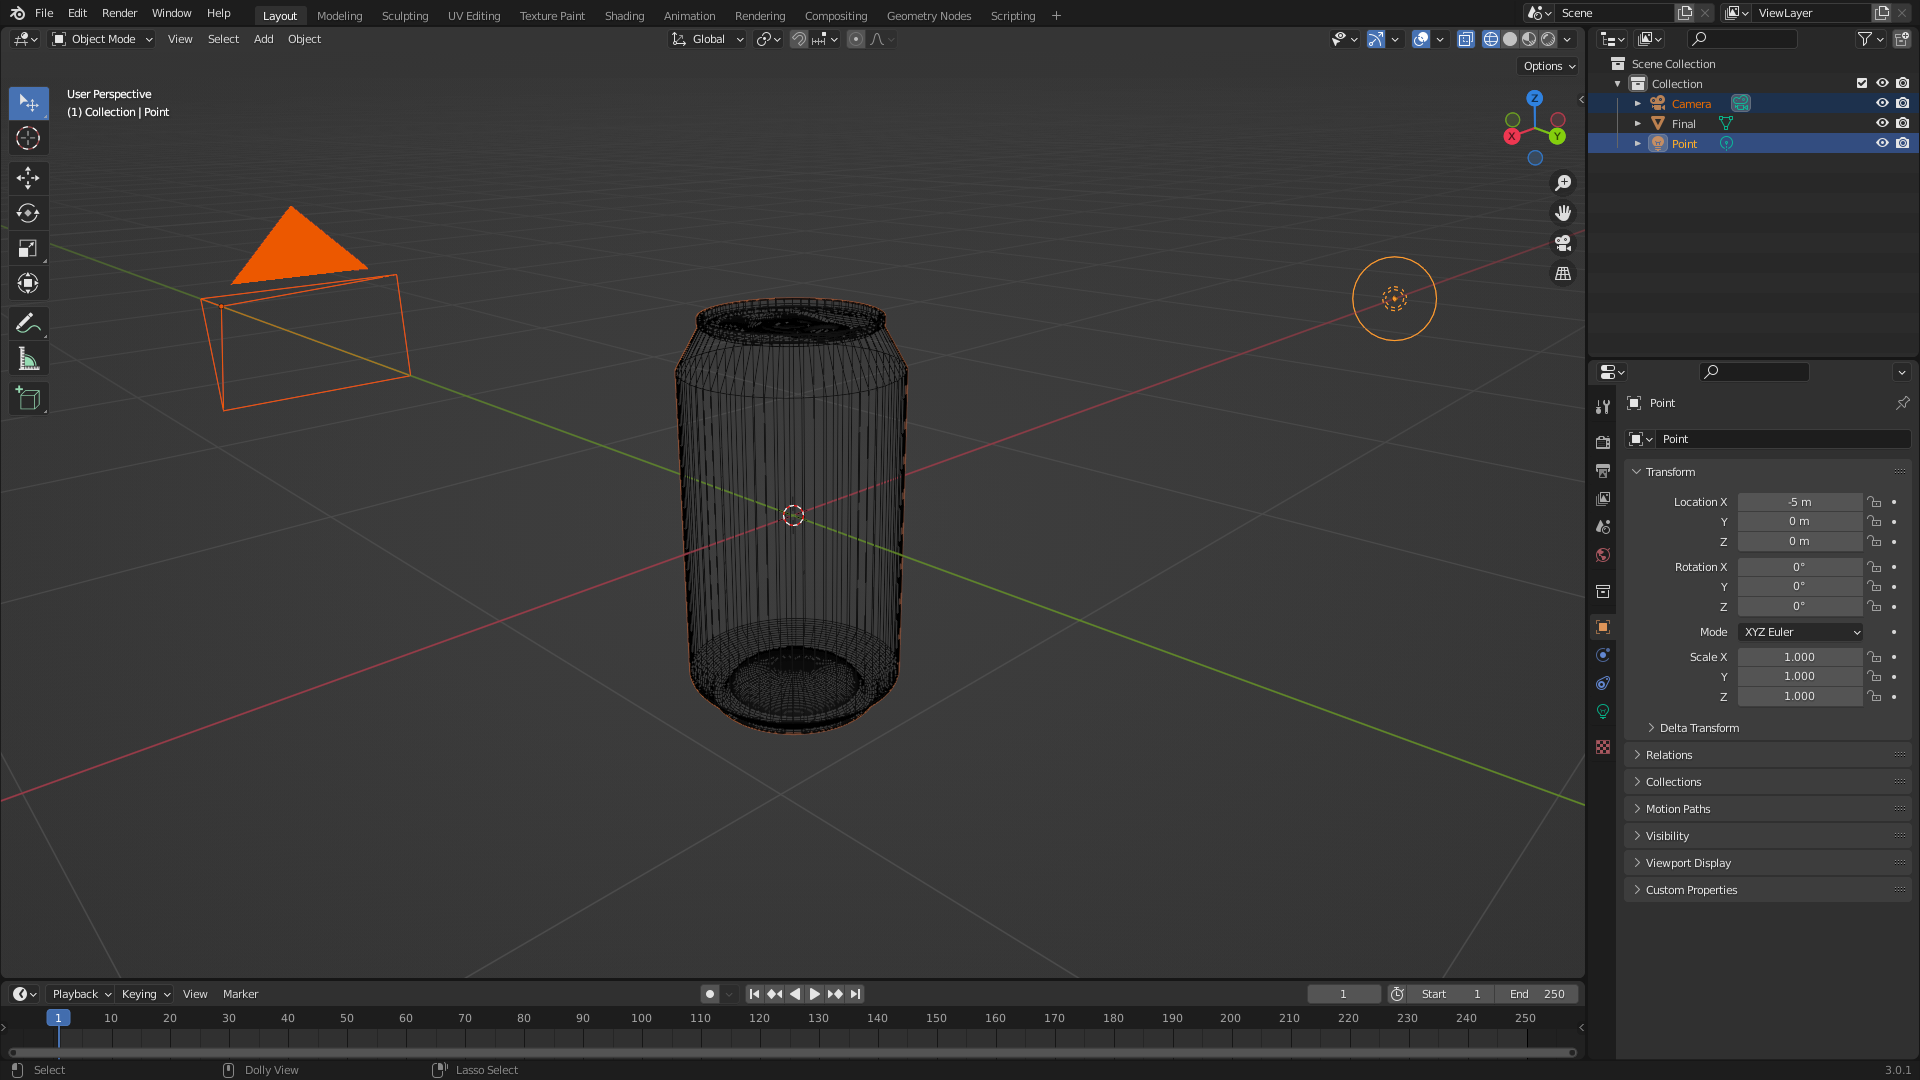Viewport: 1920px width, 1080px height.
Task: Activate the Rotate tool
Action: 28,213
